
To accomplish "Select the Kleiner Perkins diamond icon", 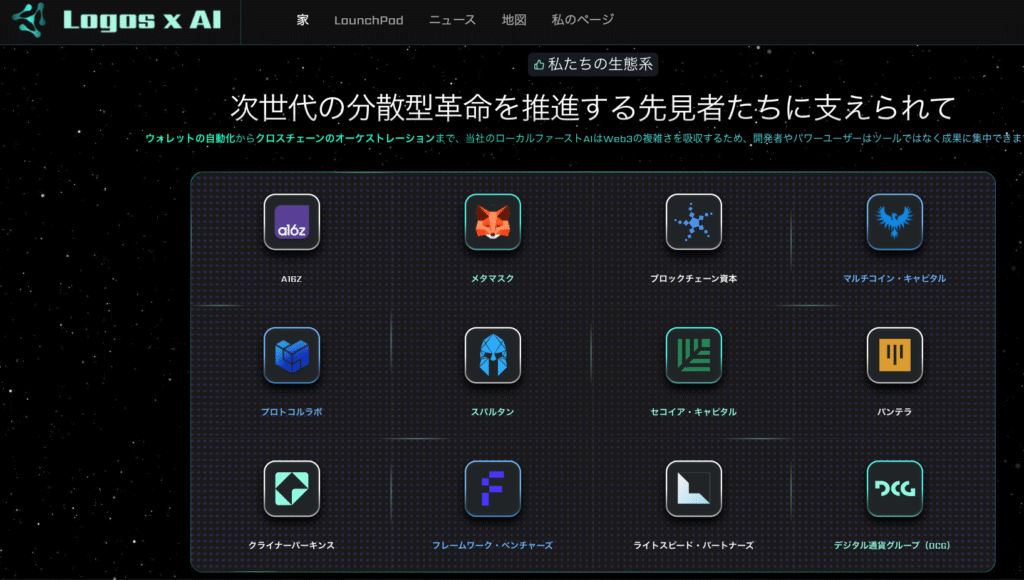I will pyautogui.click(x=292, y=489).
